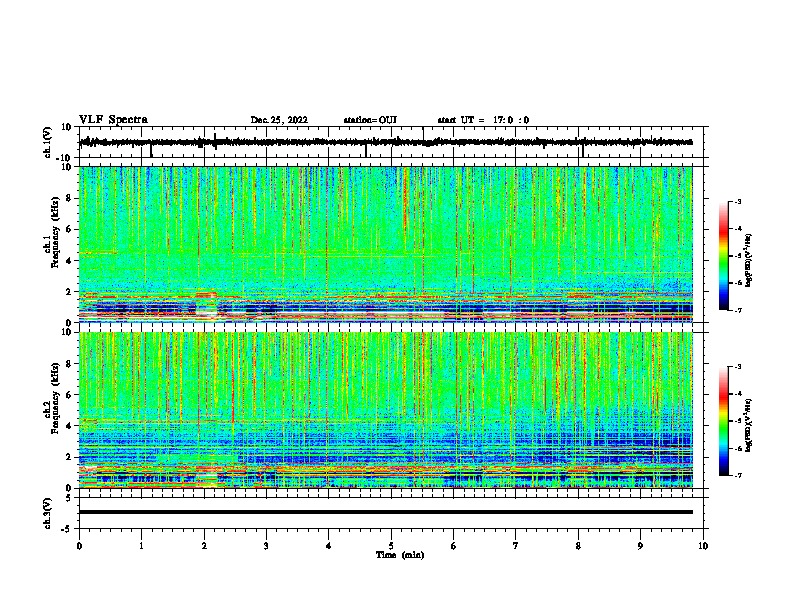Select the date text 'Dec. 25, 2022'
The image size is (792, 612).
[x=279, y=120]
